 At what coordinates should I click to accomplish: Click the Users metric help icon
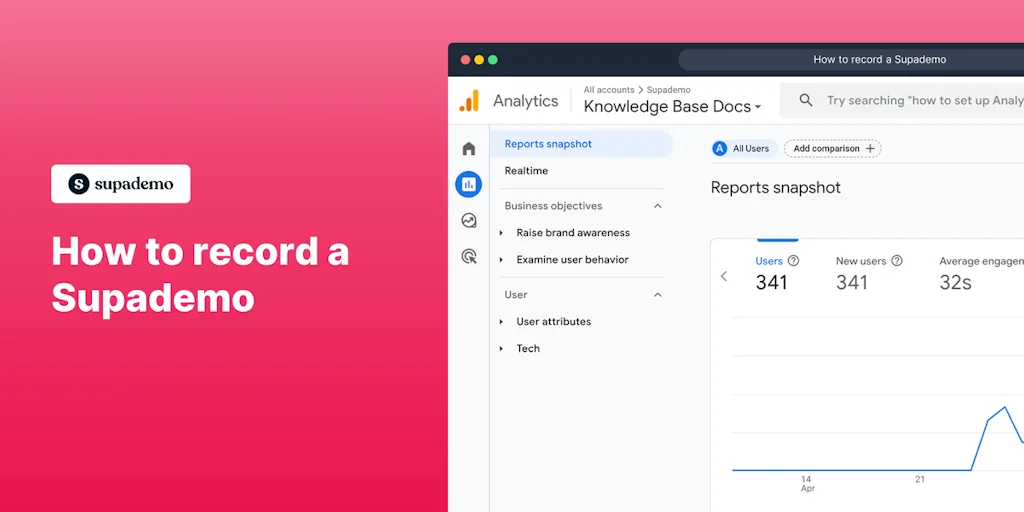pos(793,261)
